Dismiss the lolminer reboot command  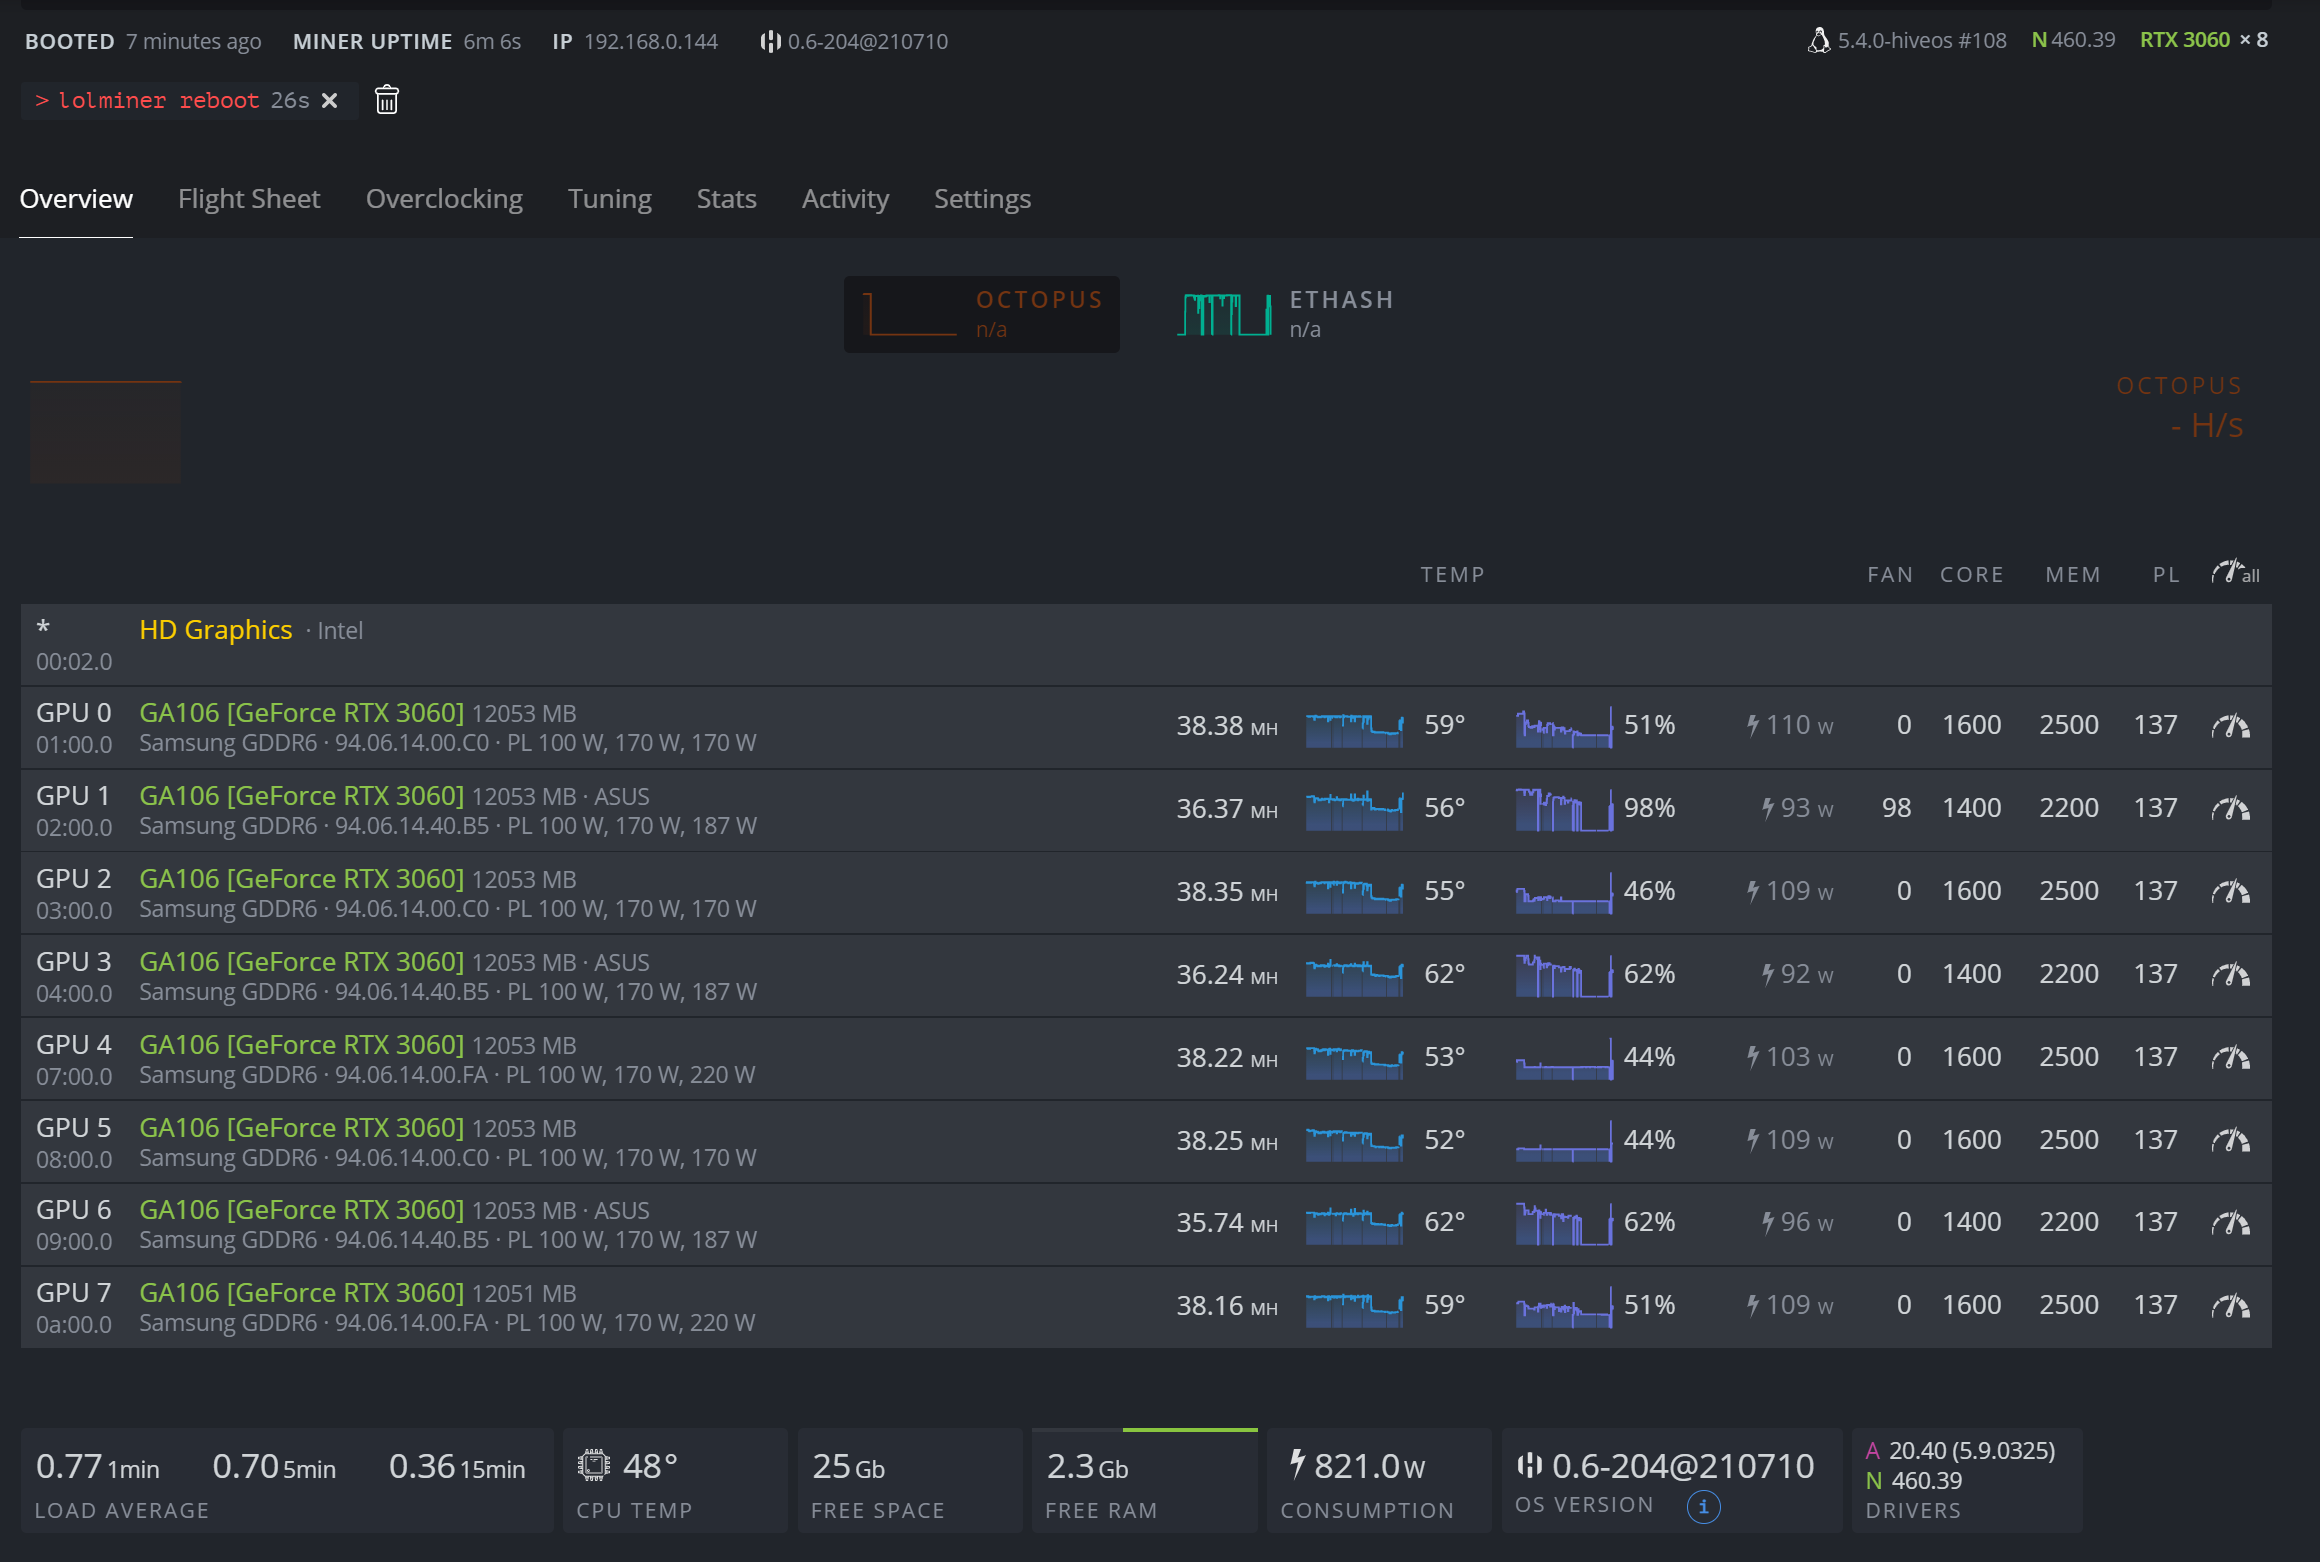click(x=330, y=101)
